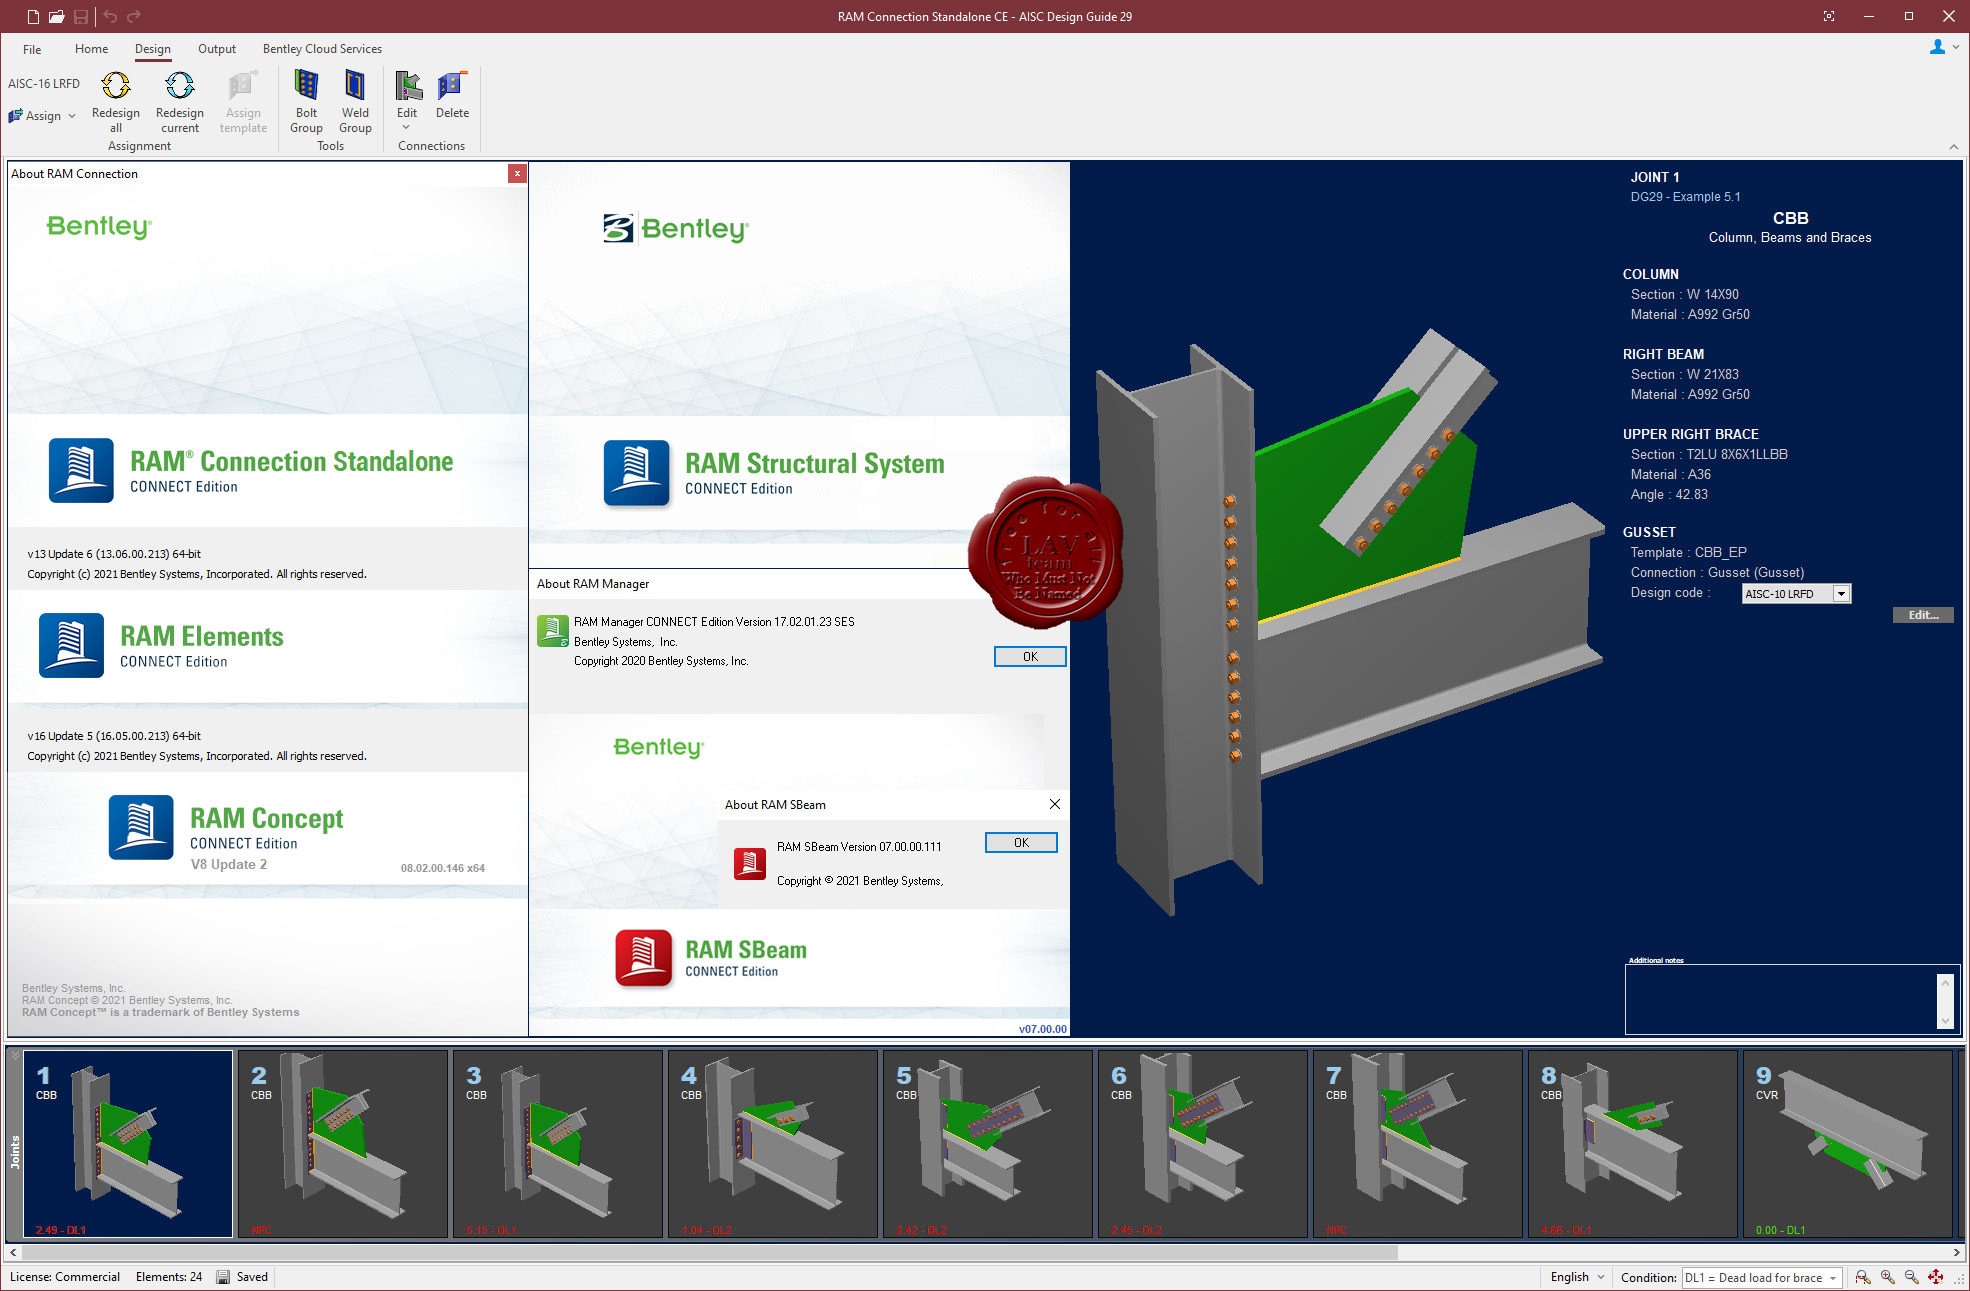The width and height of the screenshot is (1970, 1291).
Task: Expand the Assign dropdown arrow
Action: pos(72,116)
